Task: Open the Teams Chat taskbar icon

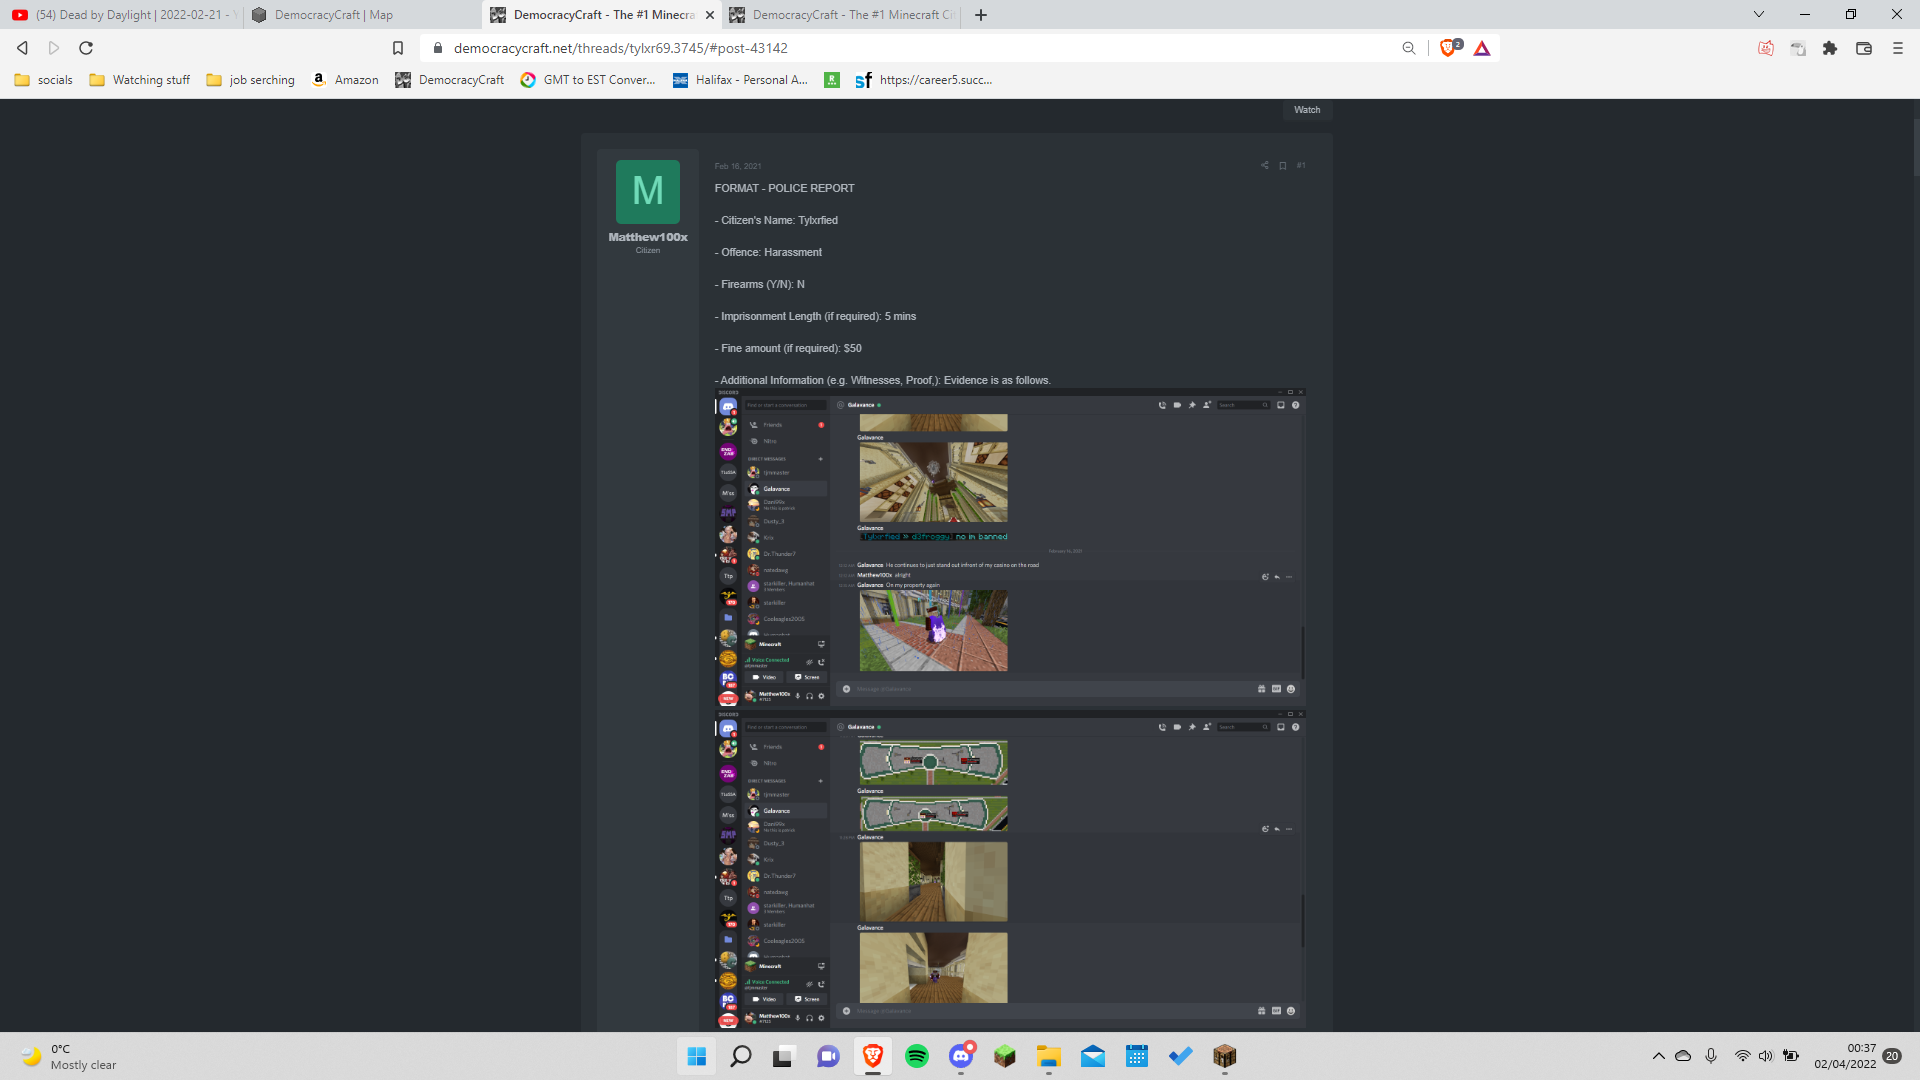Action: click(828, 1056)
